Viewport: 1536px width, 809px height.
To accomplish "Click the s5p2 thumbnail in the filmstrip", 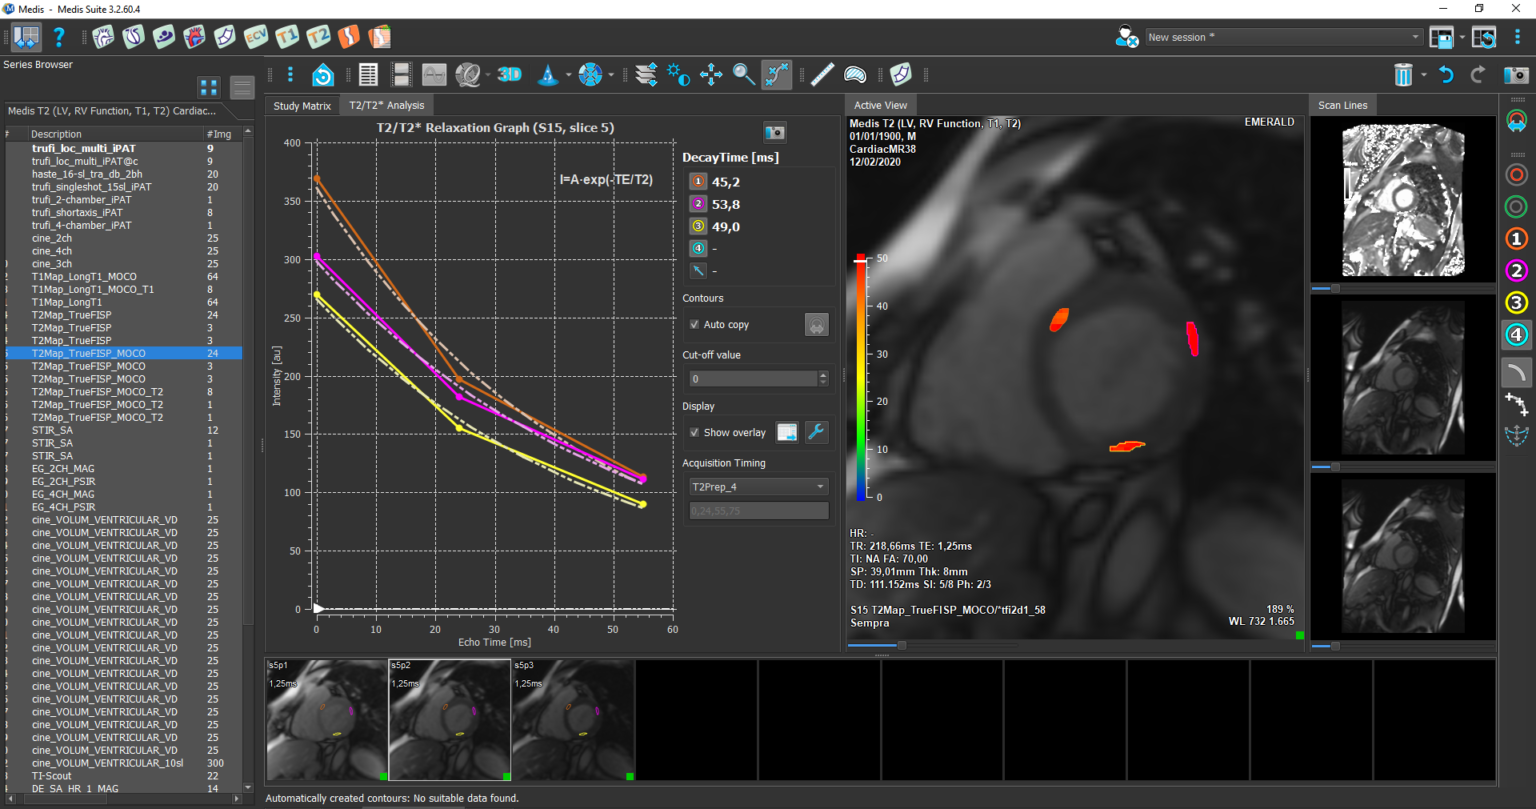I will [448, 719].
